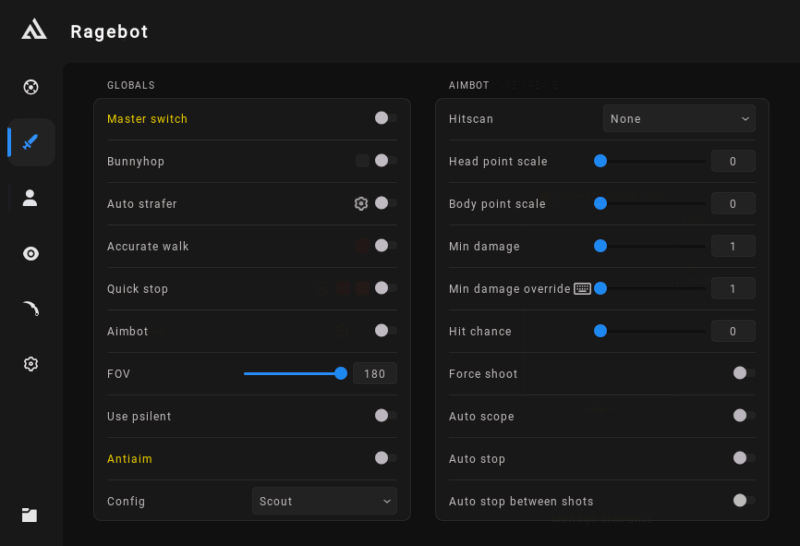Viewport: 800px width, 546px height.
Task: Open the eye visuals sidebar tab
Action: [31, 254]
